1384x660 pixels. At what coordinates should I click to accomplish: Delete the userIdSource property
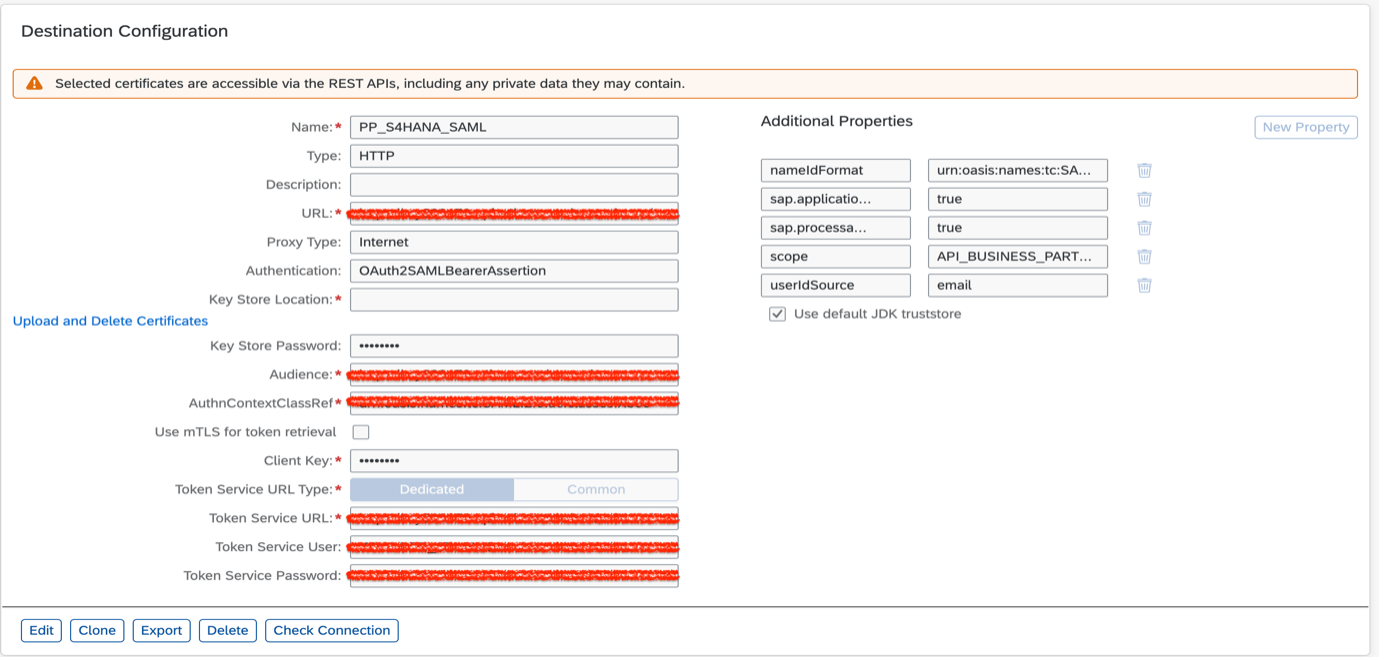coord(1143,285)
